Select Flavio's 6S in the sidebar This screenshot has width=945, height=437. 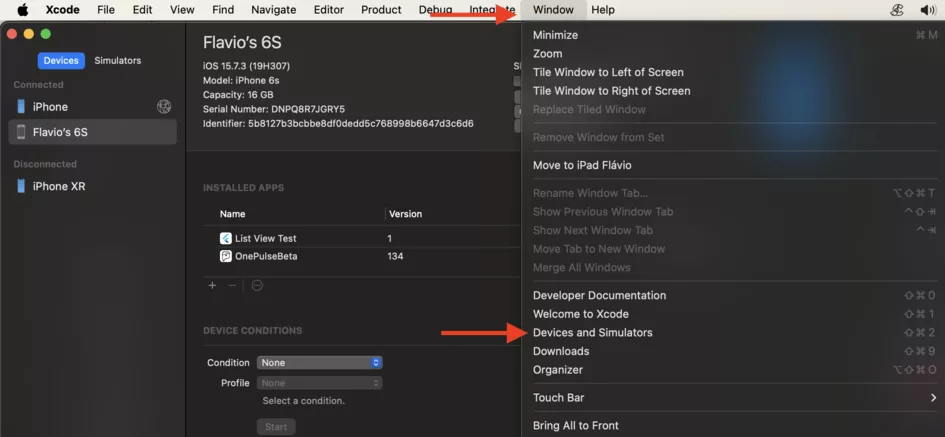(92, 132)
